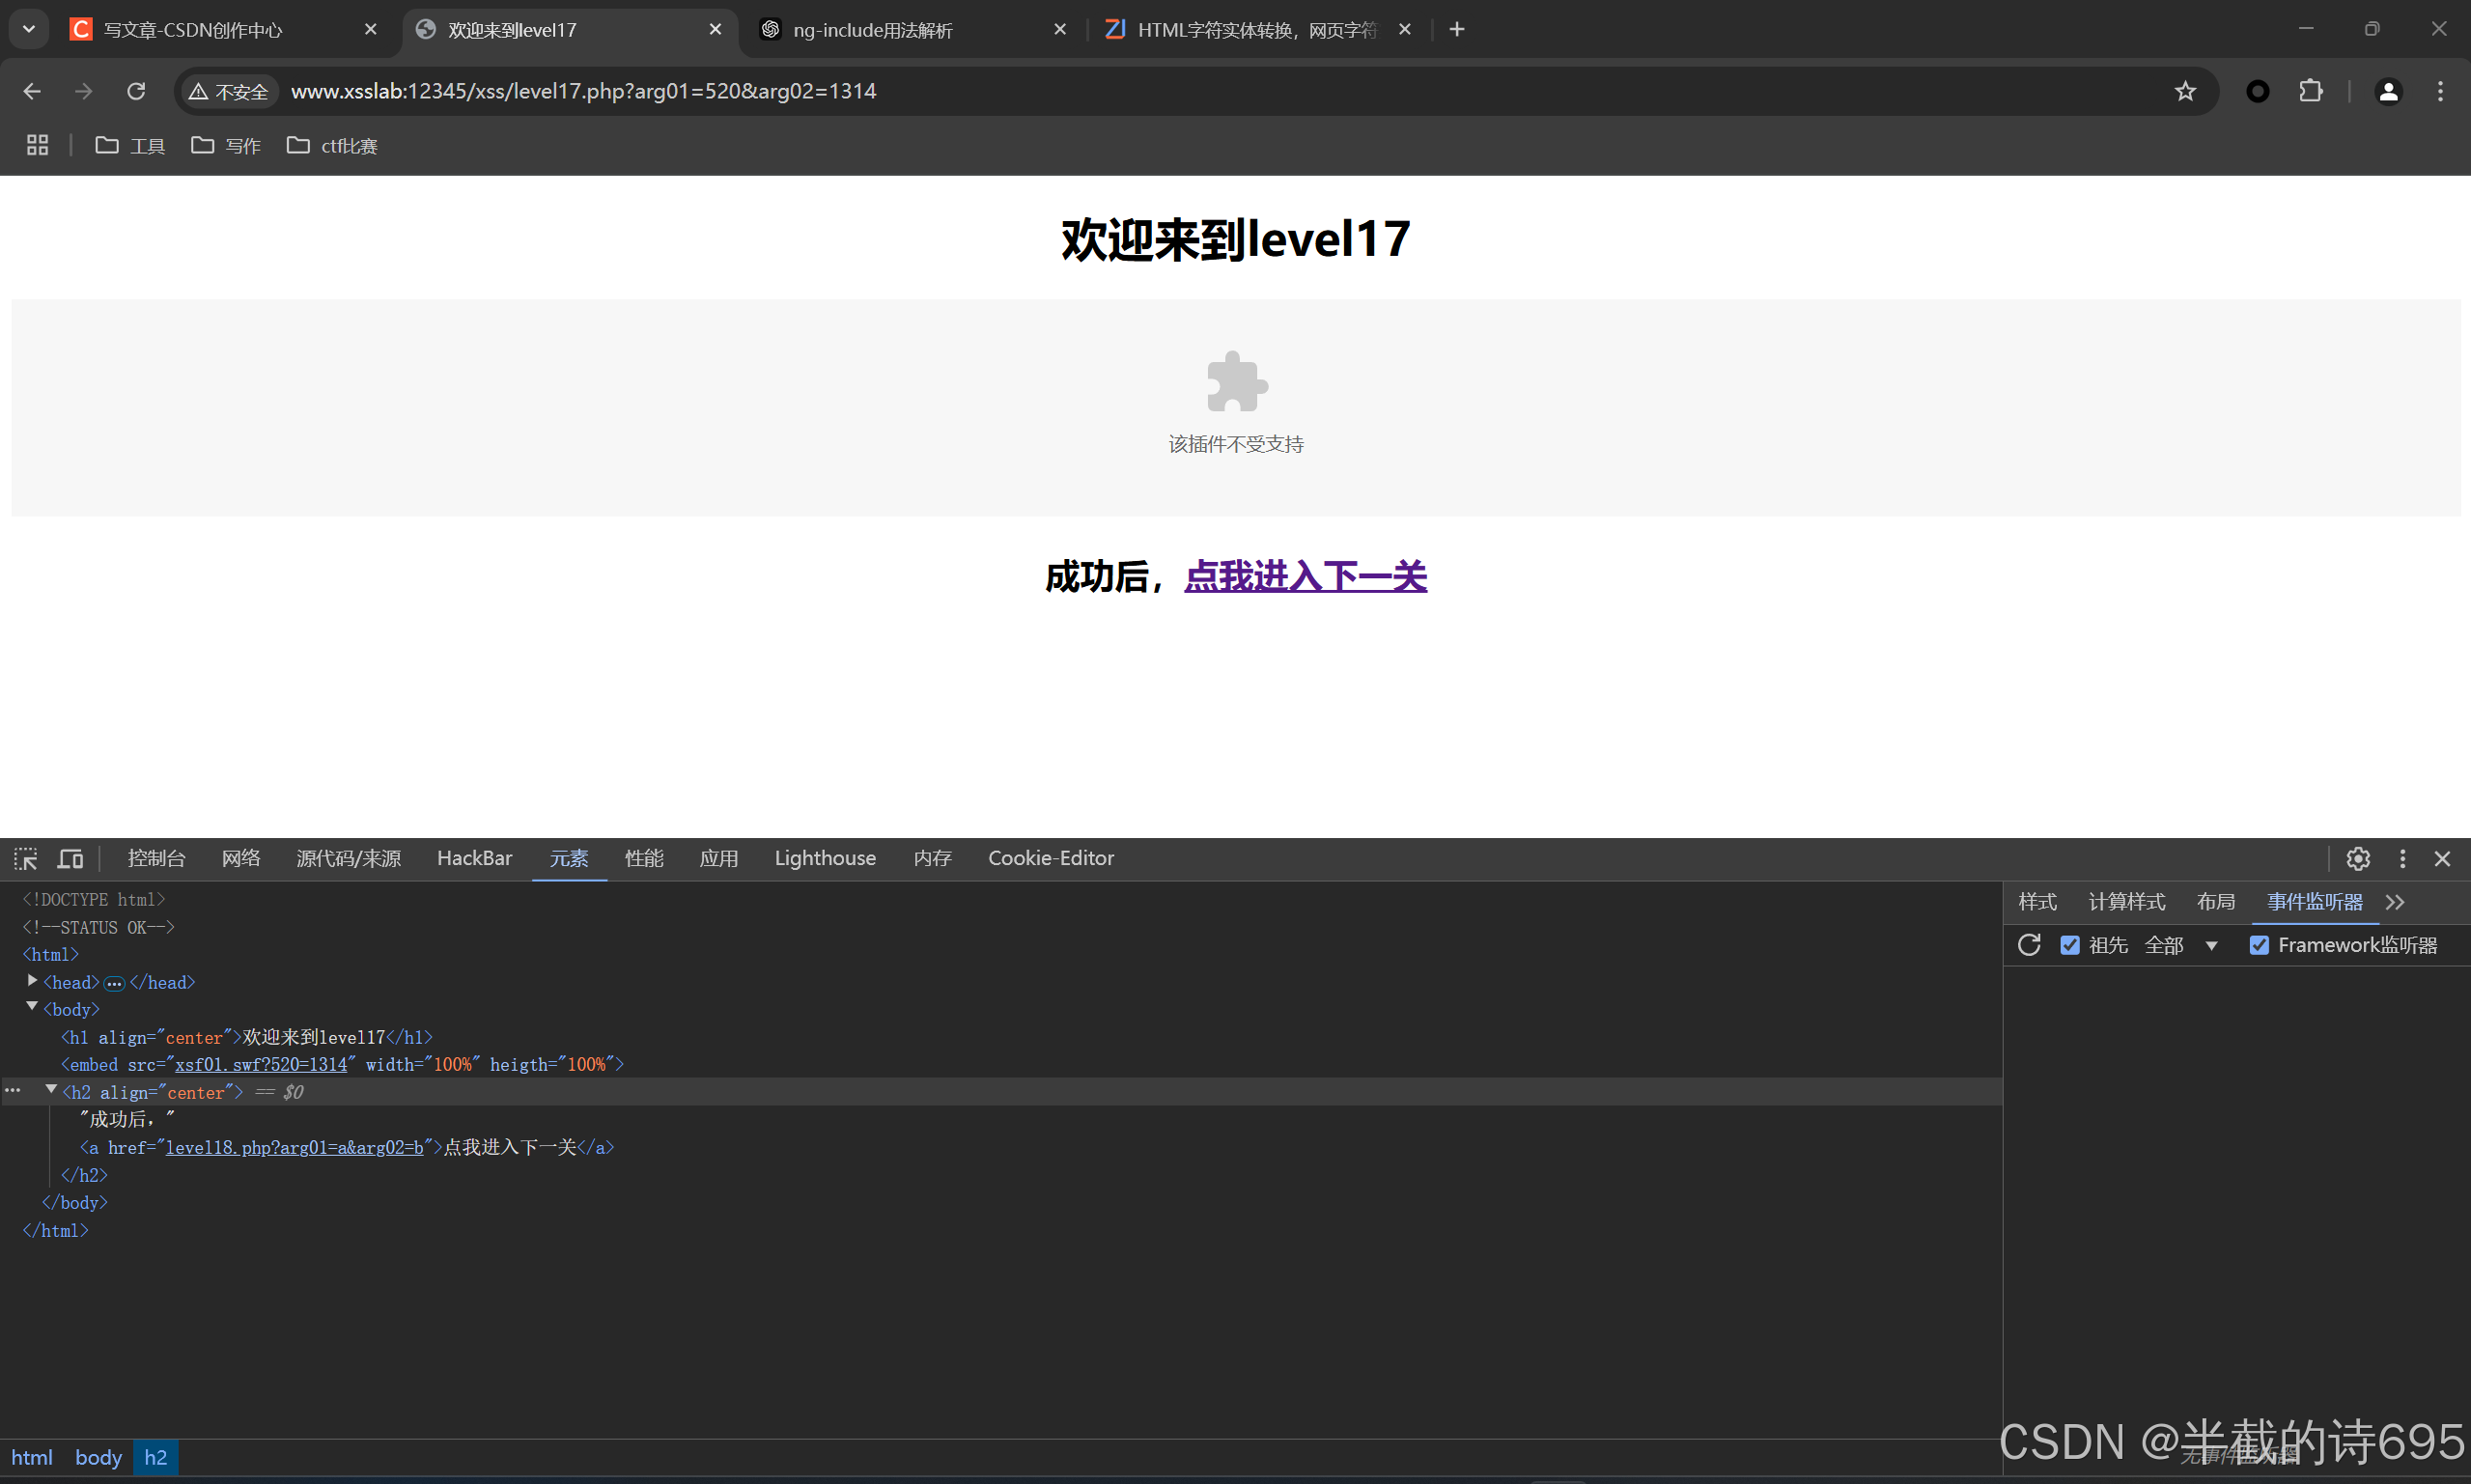Image resolution: width=2471 pixels, height=1484 pixels.
Task: Refresh the event listeners list
Action: (x=2029, y=945)
